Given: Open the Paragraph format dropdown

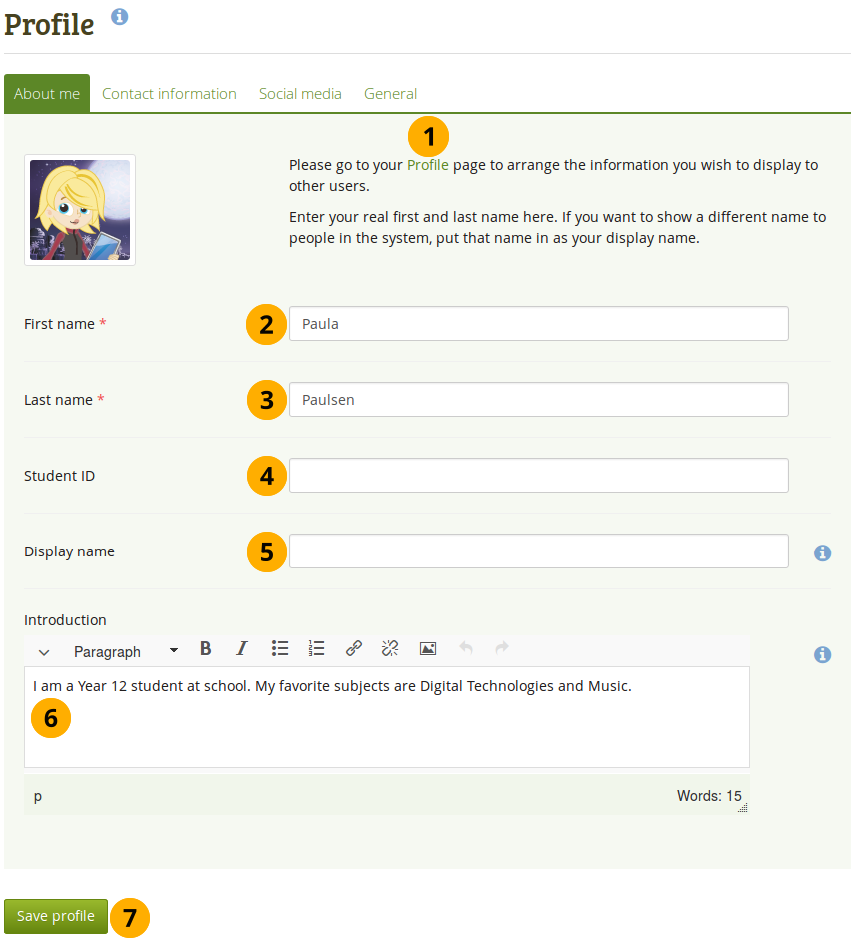Looking at the screenshot, I should [125, 651].
